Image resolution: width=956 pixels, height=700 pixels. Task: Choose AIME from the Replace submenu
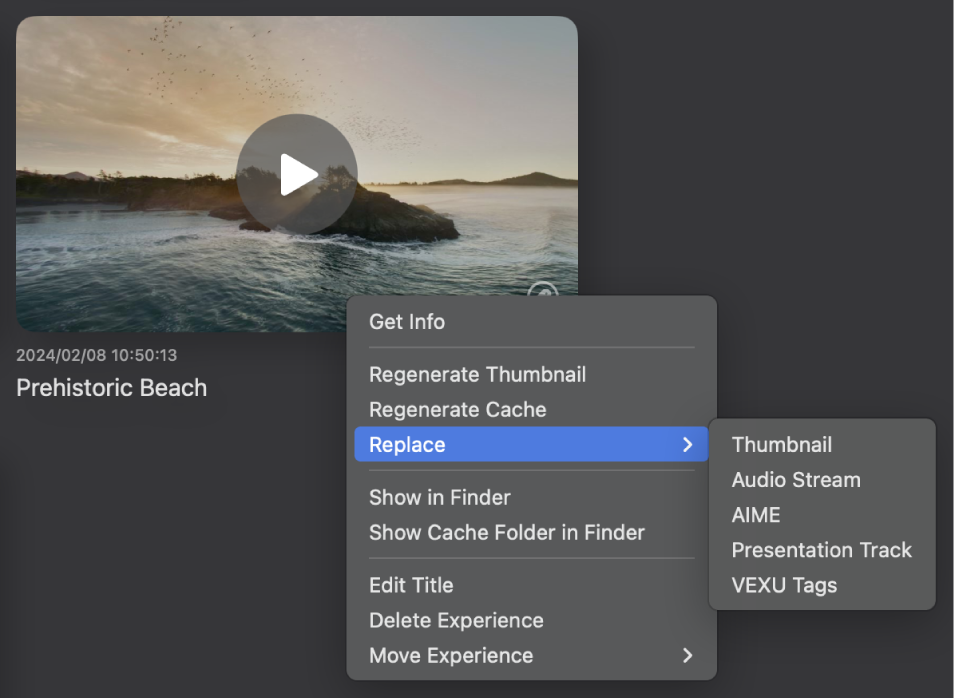click(756, 514)
